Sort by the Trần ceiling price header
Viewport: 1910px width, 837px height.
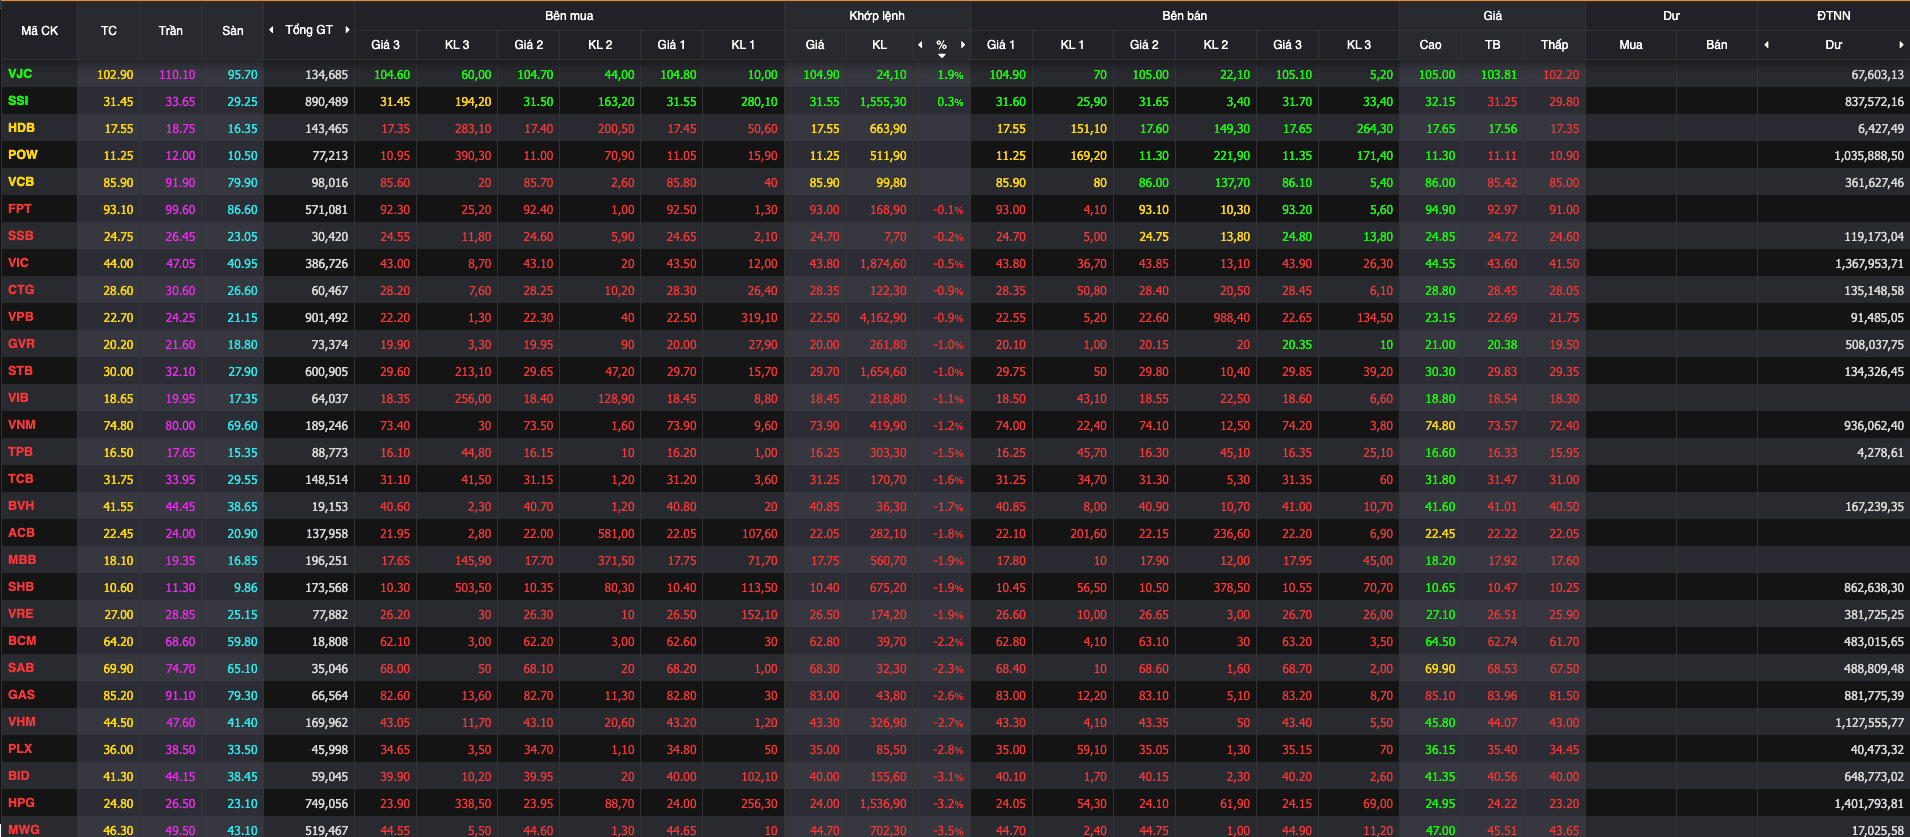click(x=171, y=31)
